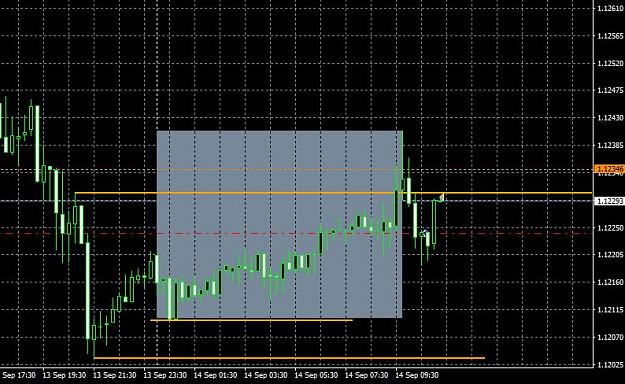This screenshot has width=625, height=384.
Task: Click the 13 Sep 21:30 time label
Action: [114, 375]
